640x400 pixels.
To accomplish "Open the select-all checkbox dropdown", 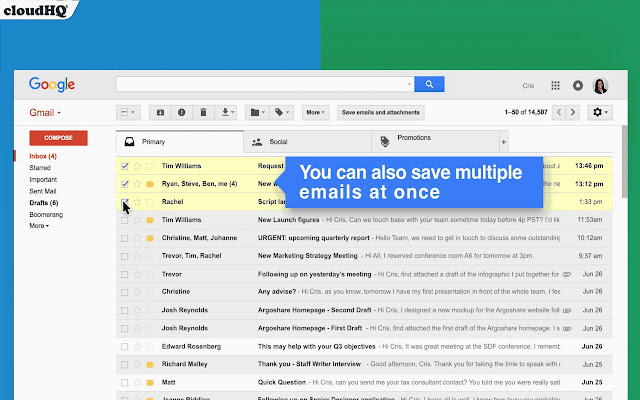I will pos(133,112).
